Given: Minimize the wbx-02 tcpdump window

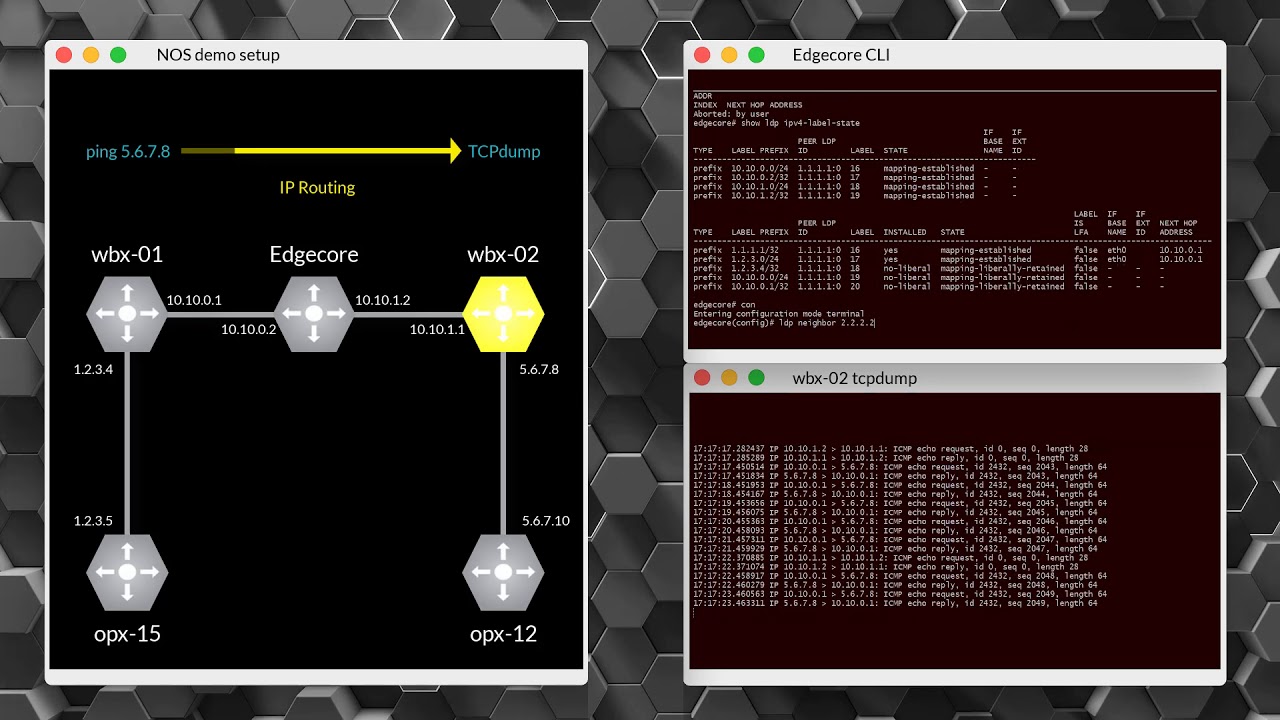Looking at the screenshot, I should click(729, 377).
